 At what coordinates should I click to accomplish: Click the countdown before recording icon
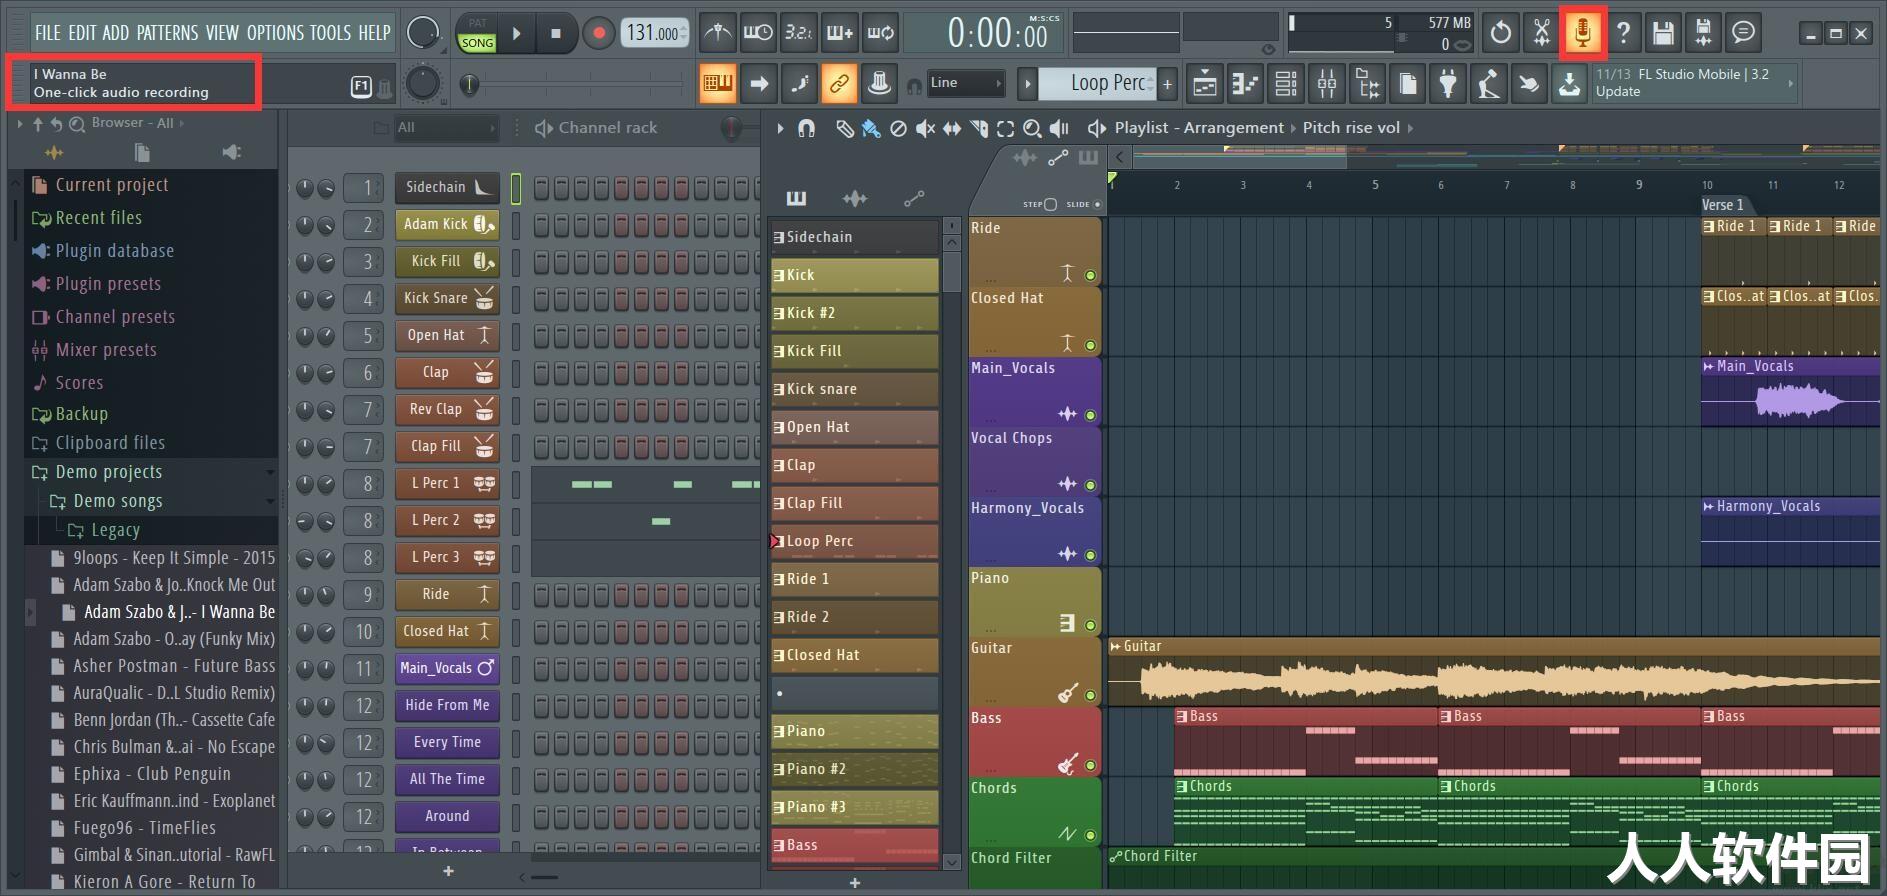point(798,33)
